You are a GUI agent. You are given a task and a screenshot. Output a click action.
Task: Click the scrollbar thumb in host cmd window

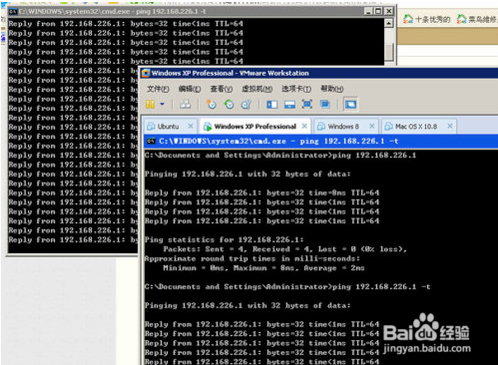click(389, 51)
